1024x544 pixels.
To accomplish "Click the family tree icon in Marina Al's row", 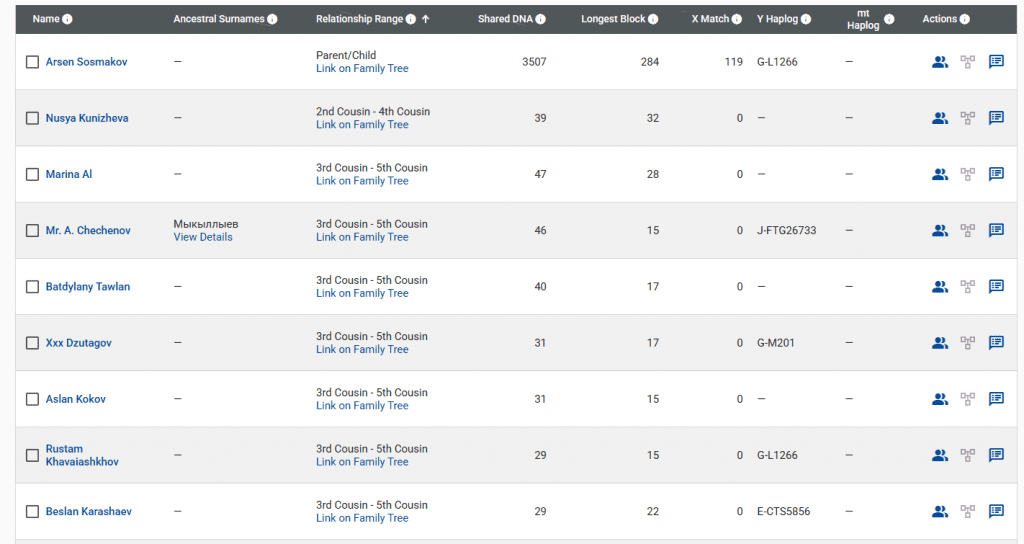I will click(x=967, y=174).
